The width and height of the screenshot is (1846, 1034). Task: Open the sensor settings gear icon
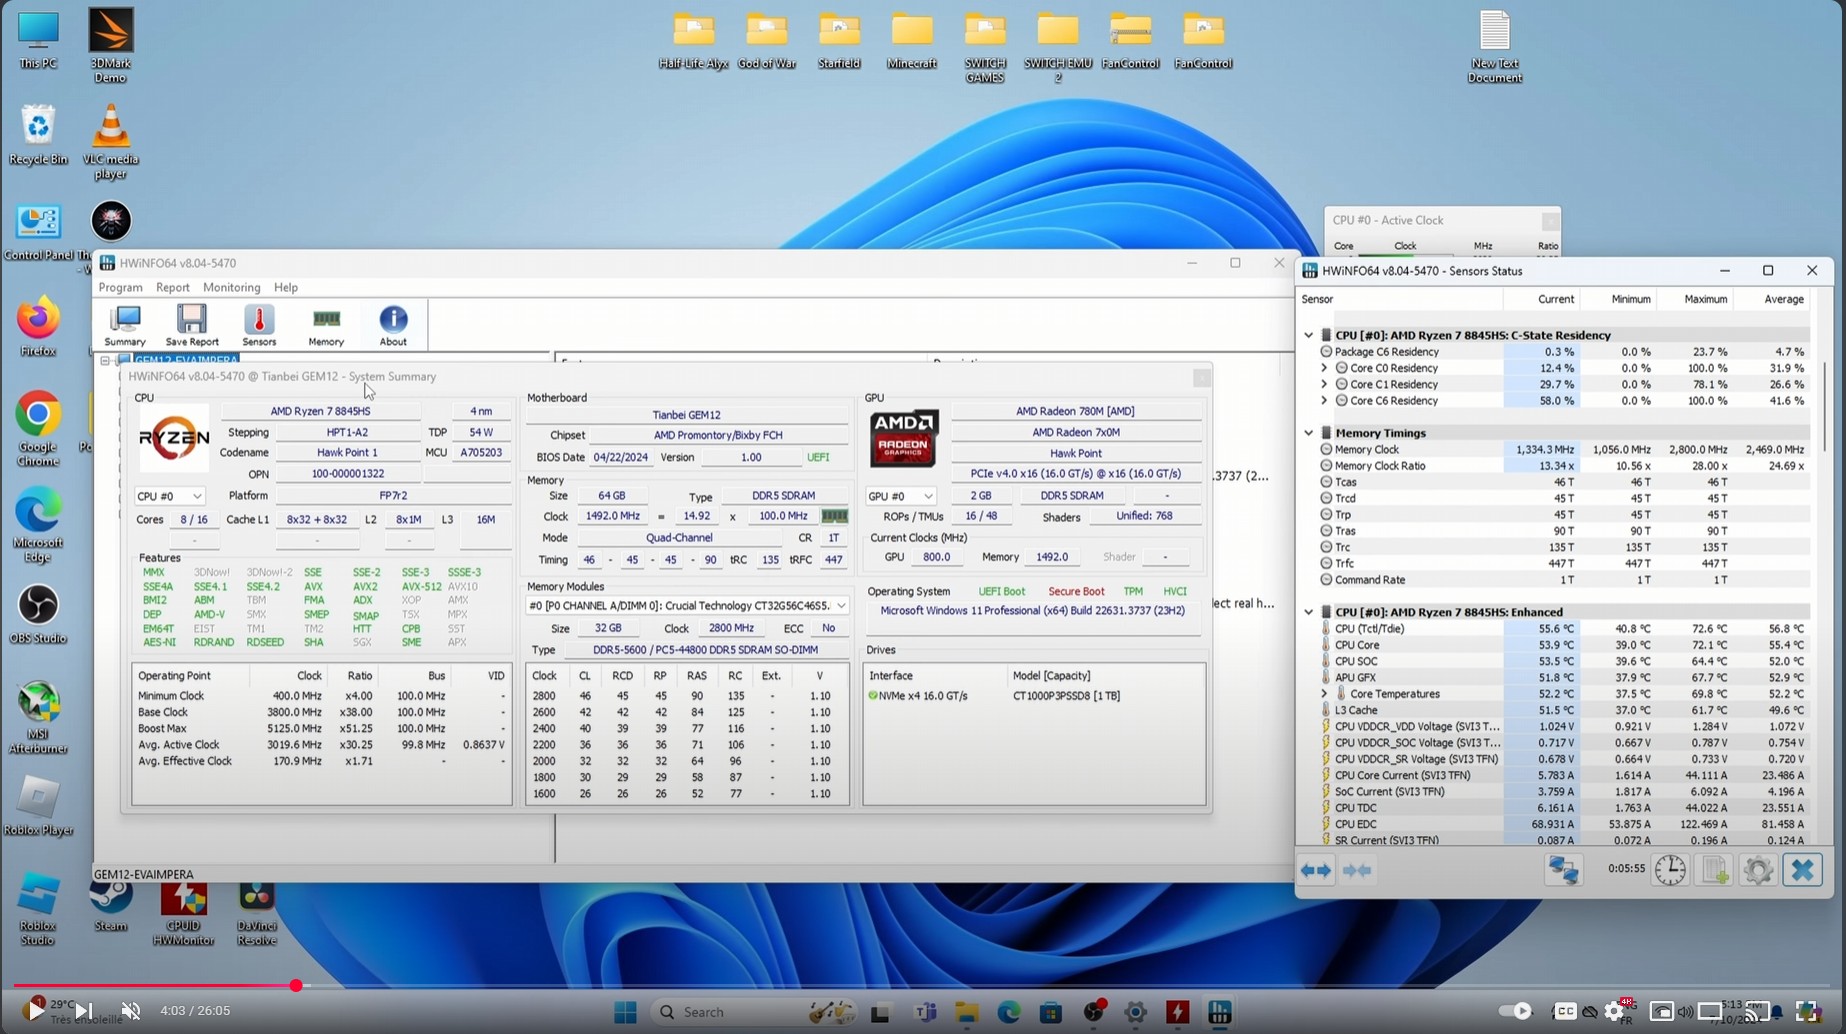pos(1758,870)
